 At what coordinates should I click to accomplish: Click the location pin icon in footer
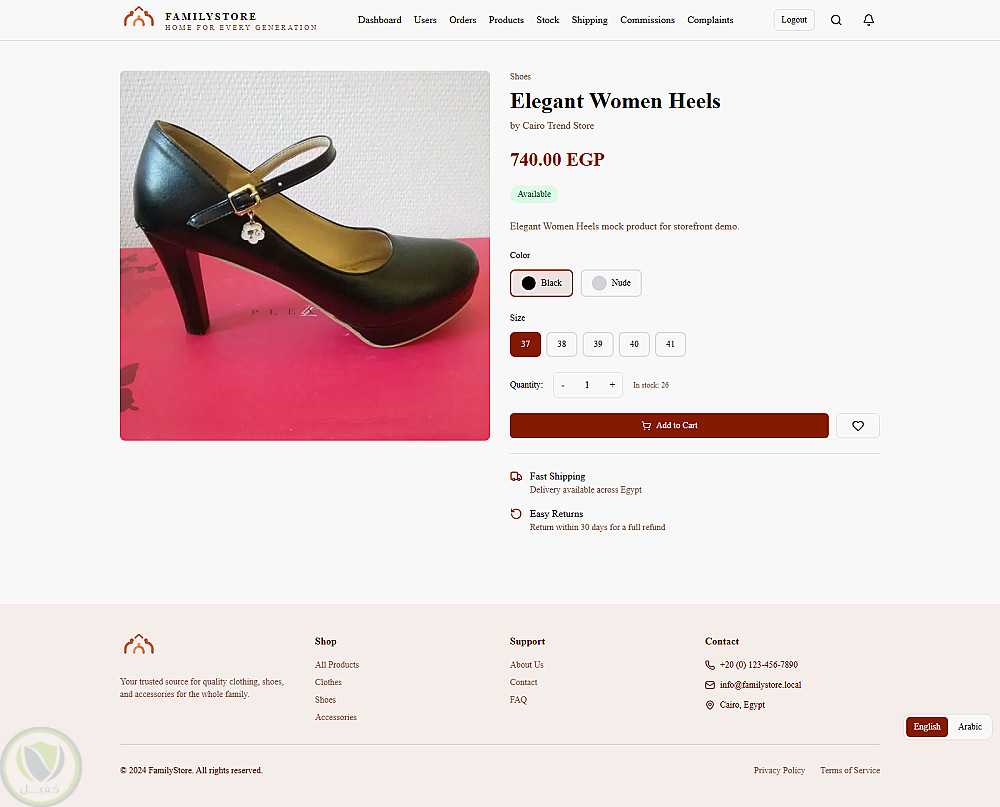pyautogui.click(x=709, y=705)
